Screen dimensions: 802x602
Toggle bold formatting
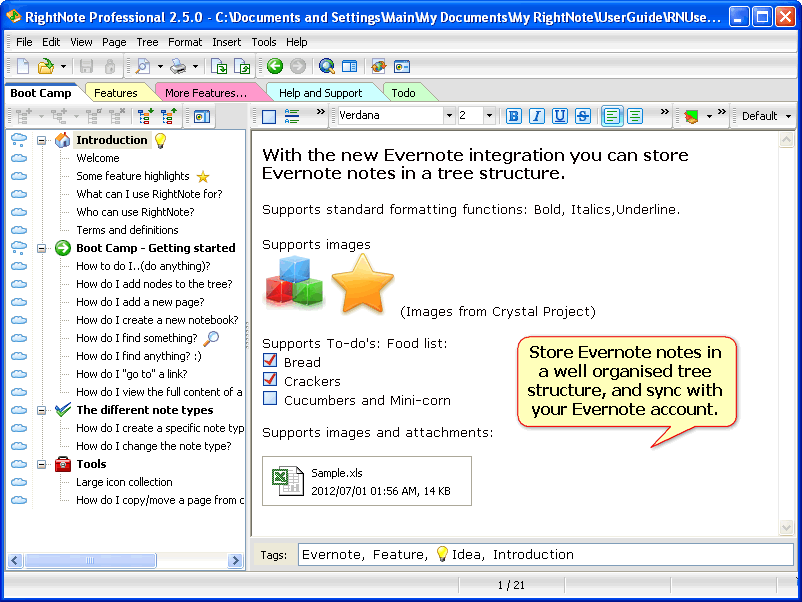(x=514, y=116)
